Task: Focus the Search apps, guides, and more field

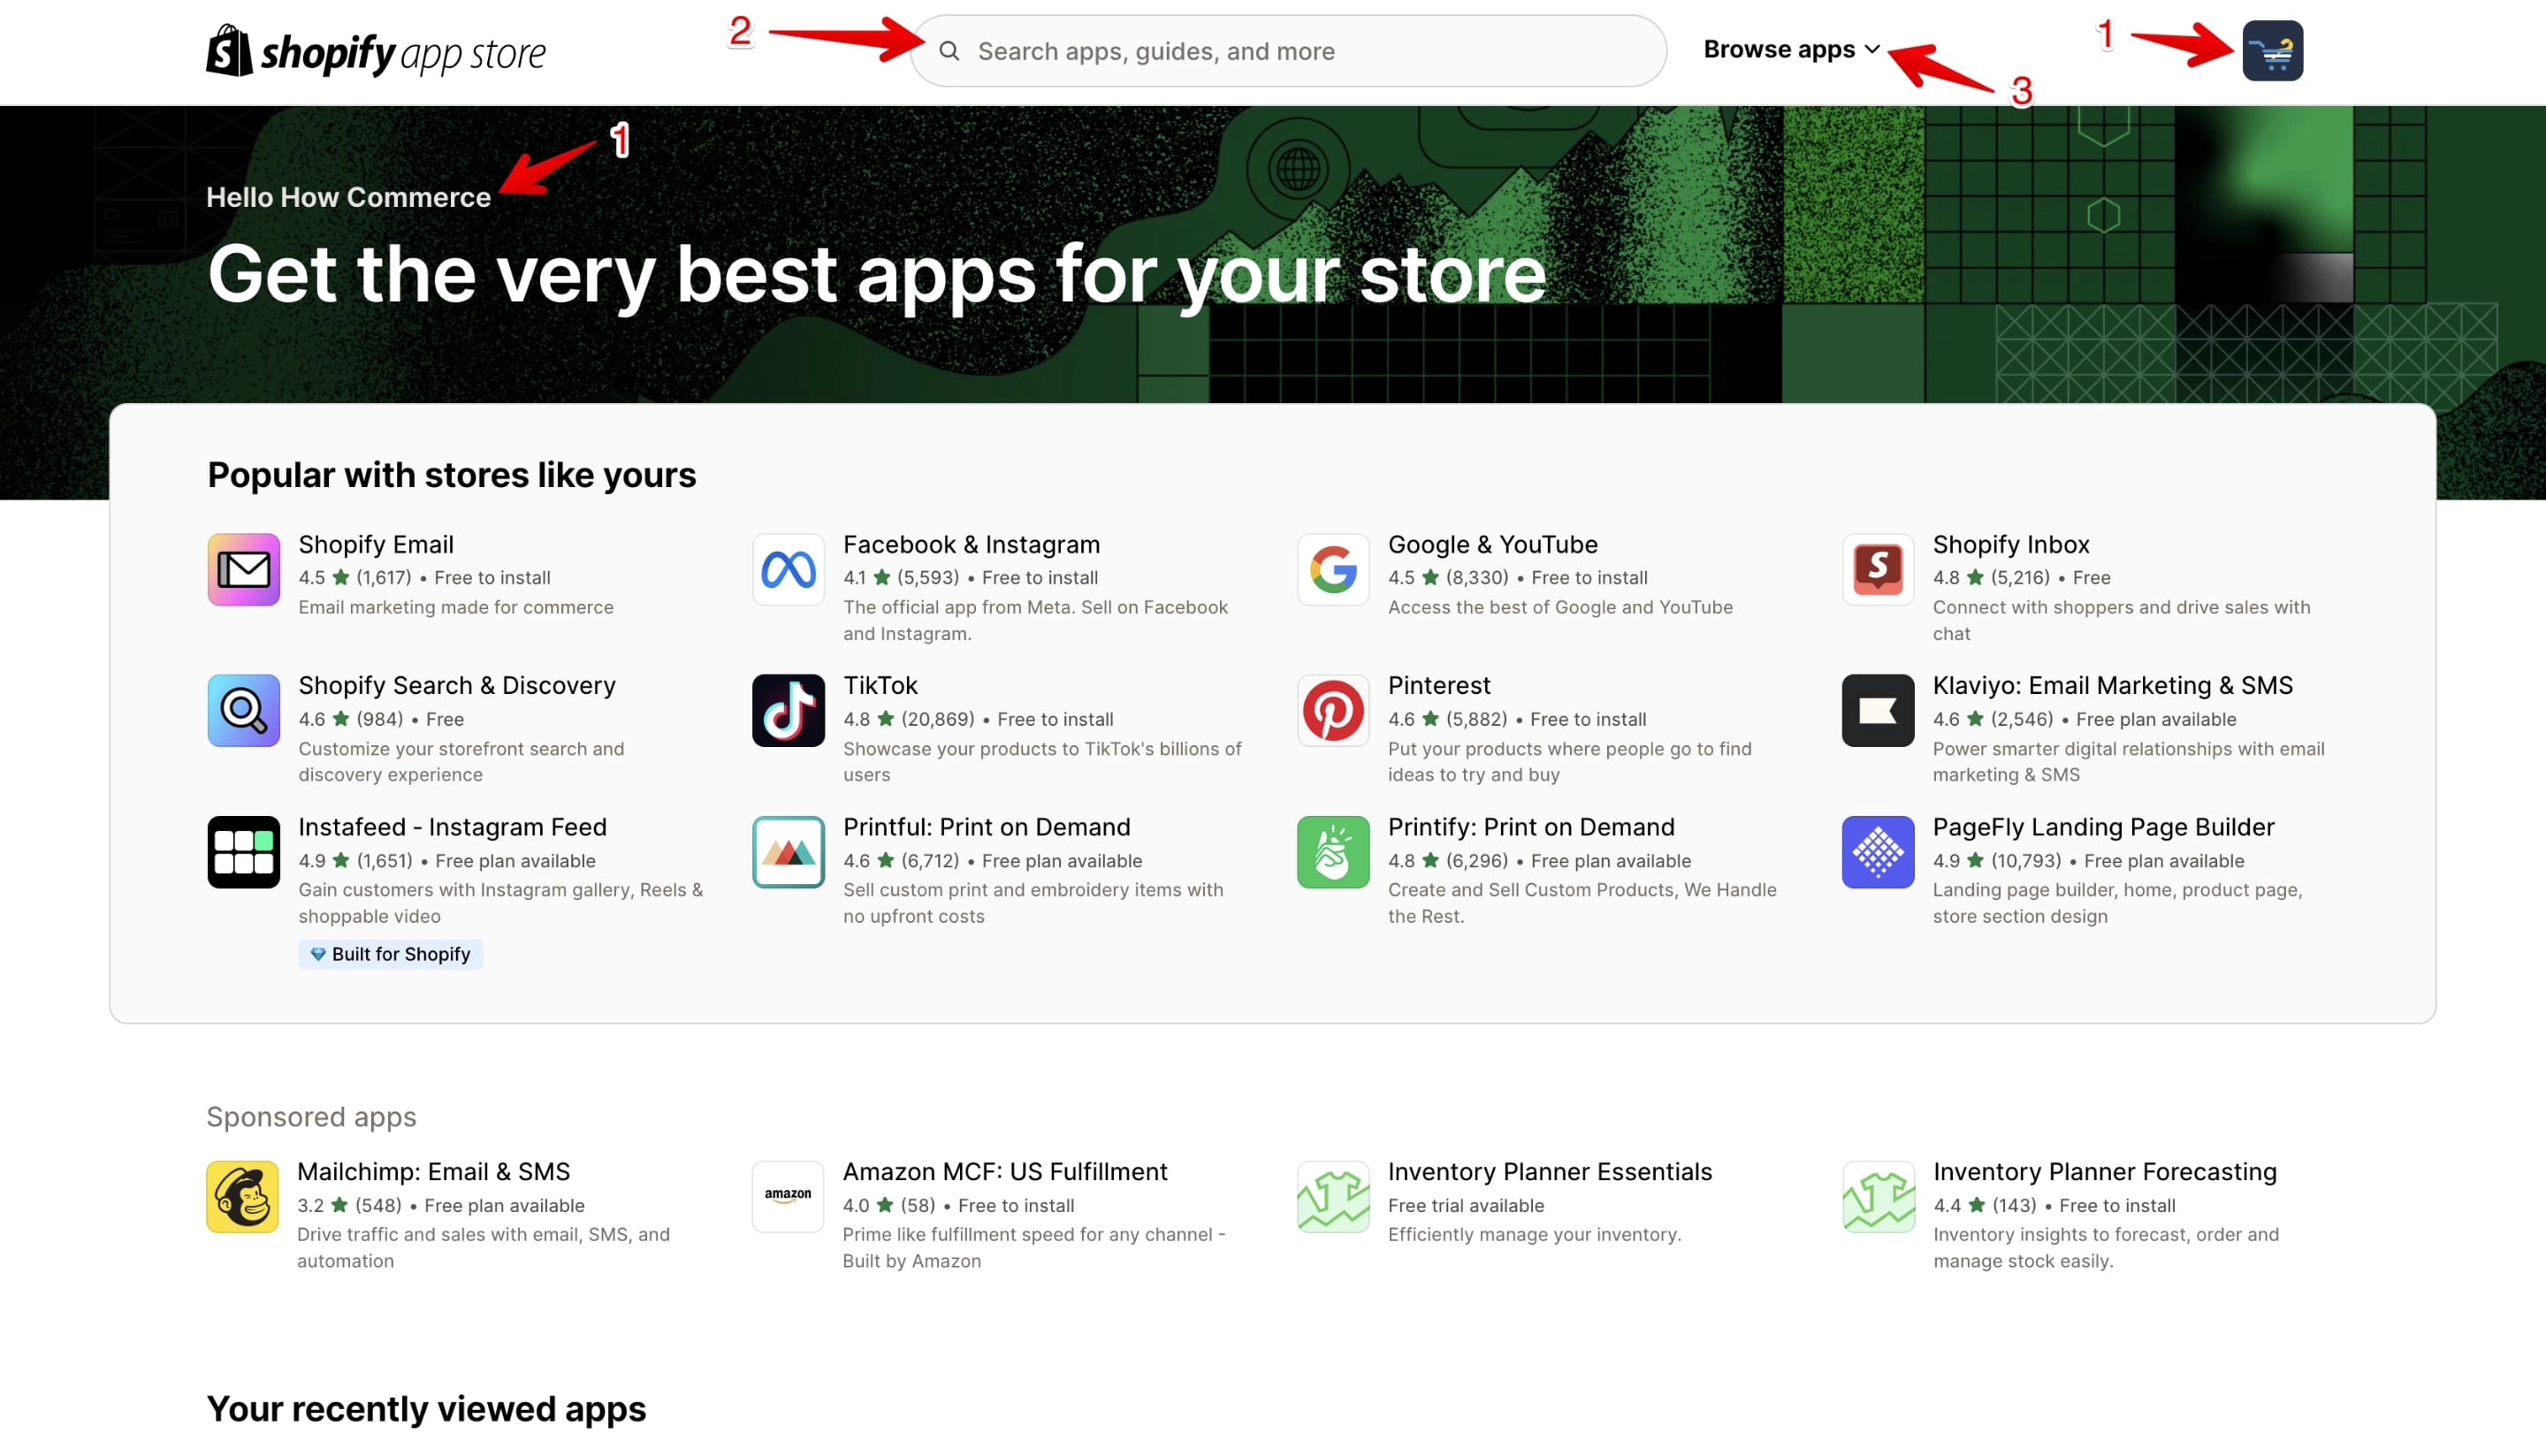Action: point(1288,51)
